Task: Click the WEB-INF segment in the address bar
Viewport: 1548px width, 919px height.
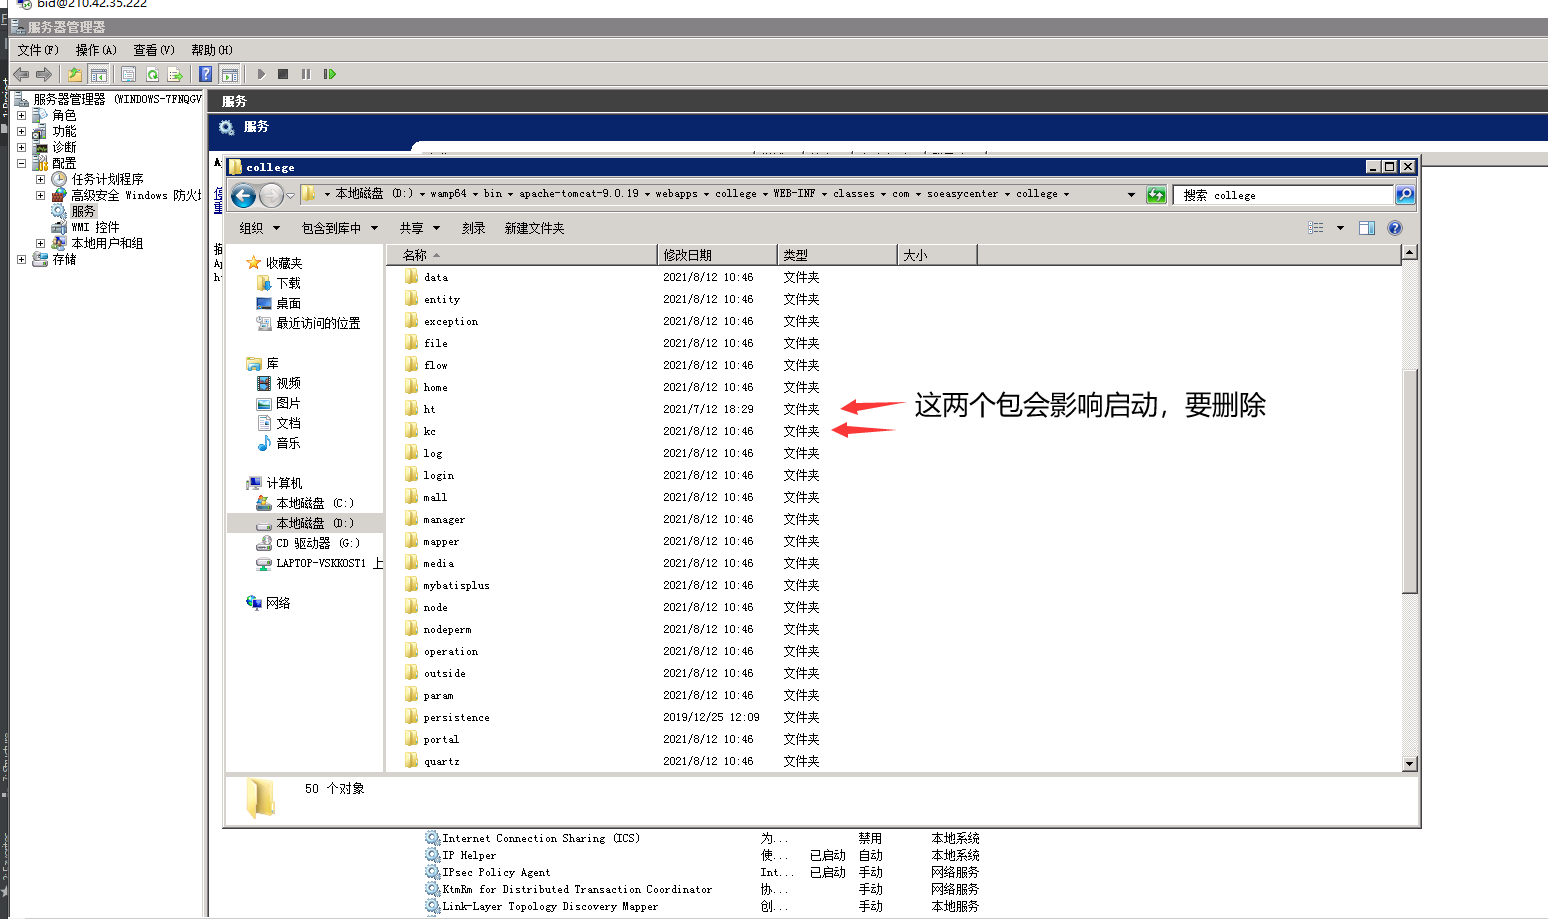Action: [x=794, y=194]
